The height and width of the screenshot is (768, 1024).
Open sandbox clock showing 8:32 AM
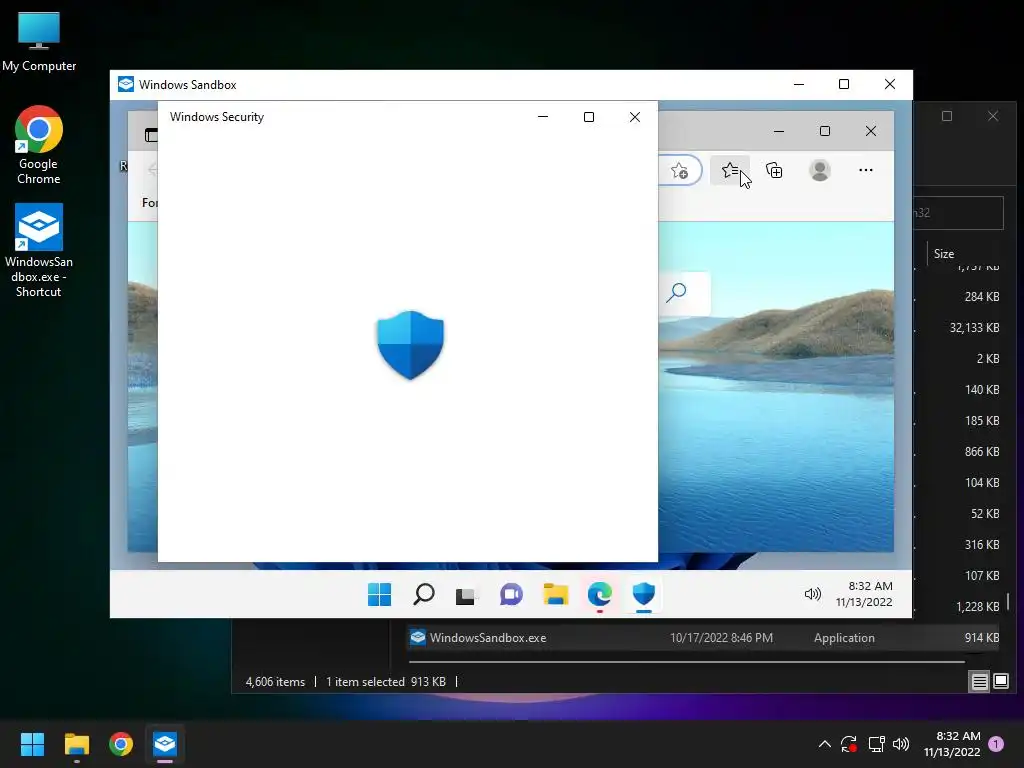[865, 594]
